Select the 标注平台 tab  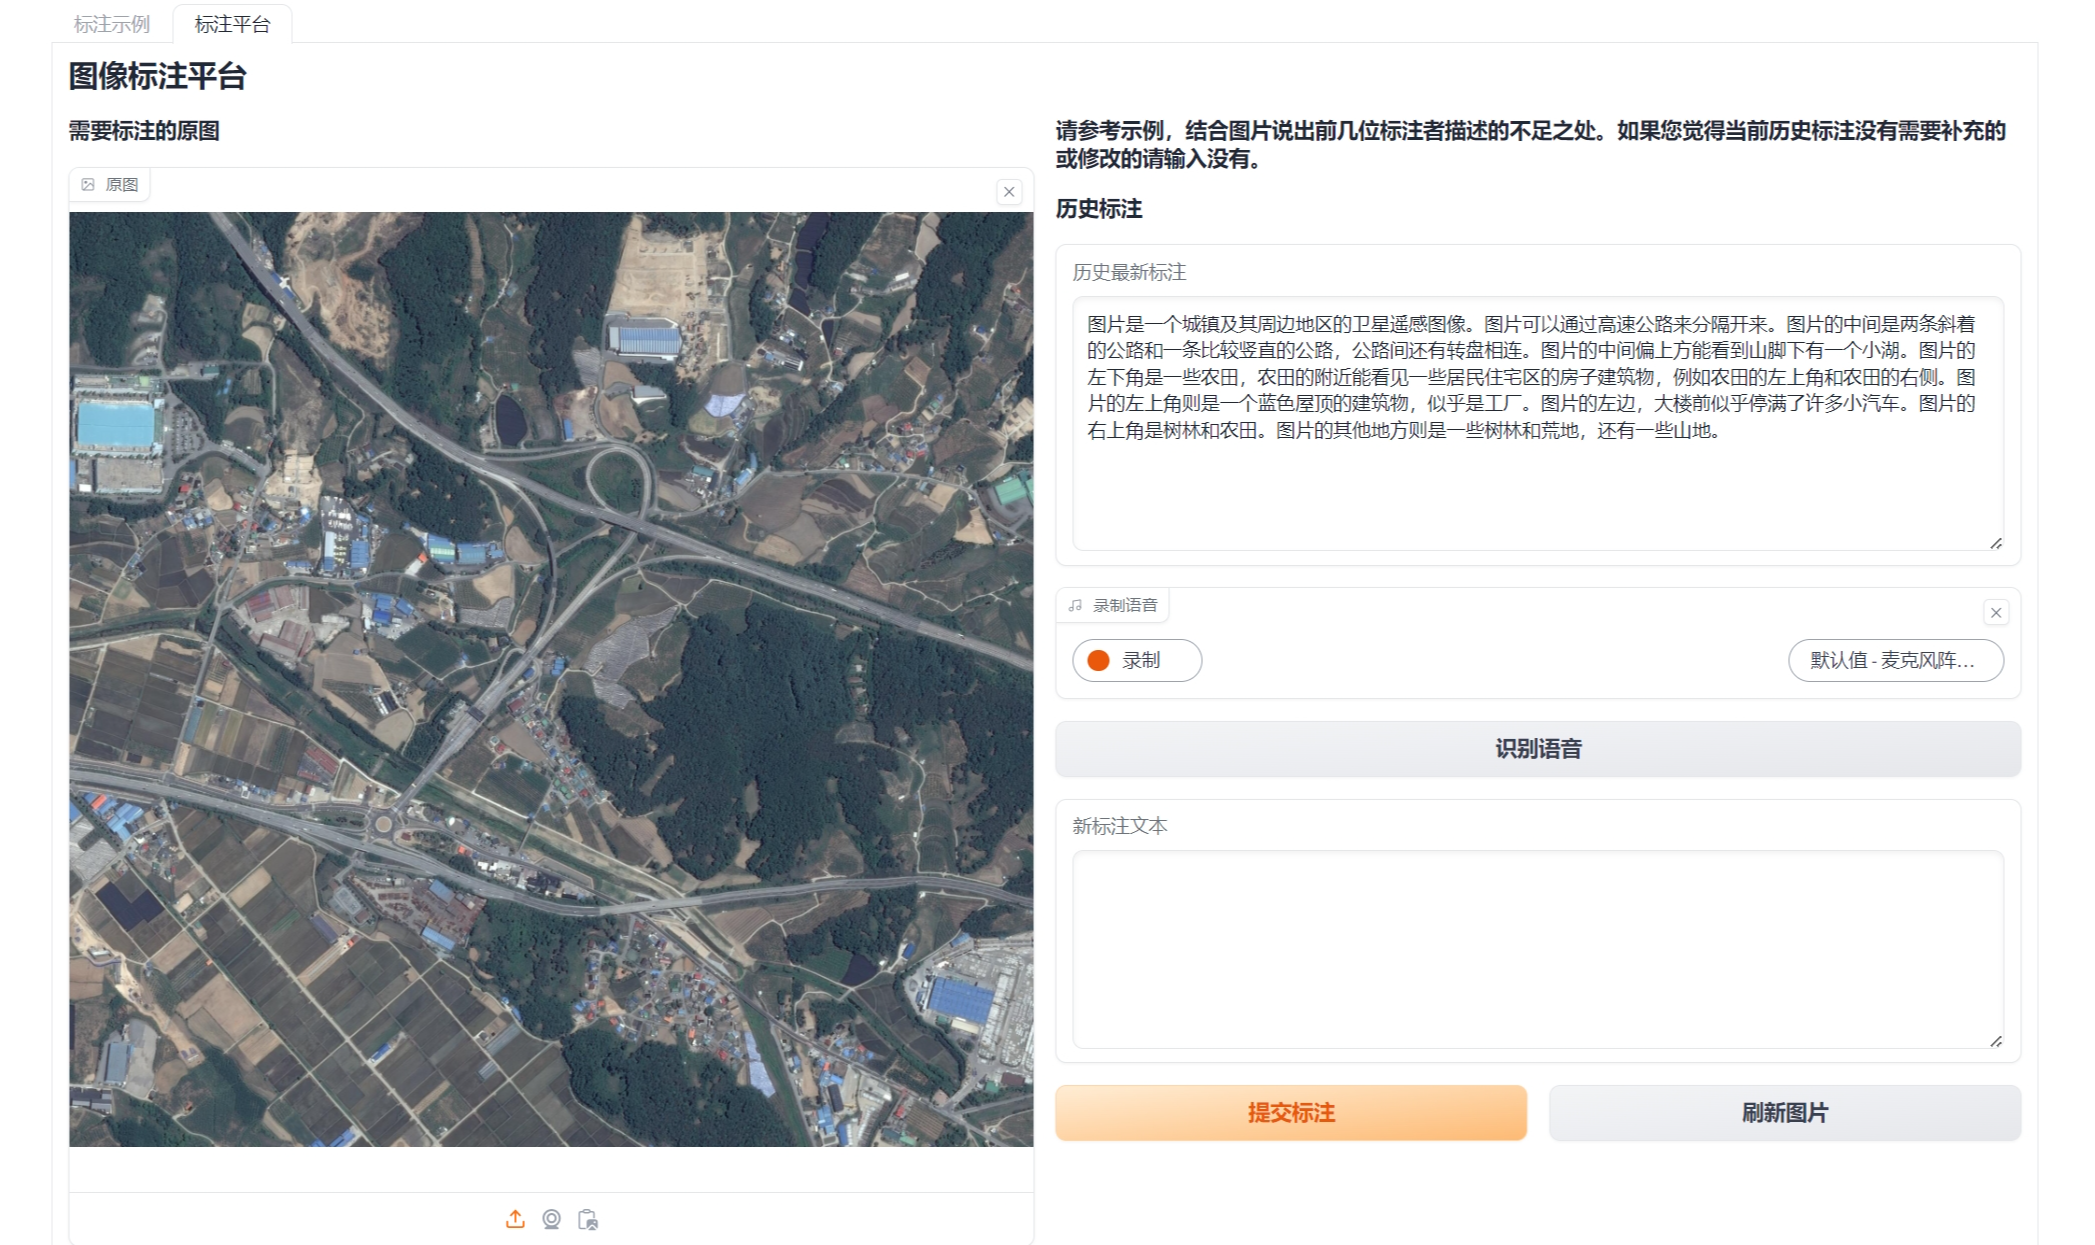click(x=232, y=24)
